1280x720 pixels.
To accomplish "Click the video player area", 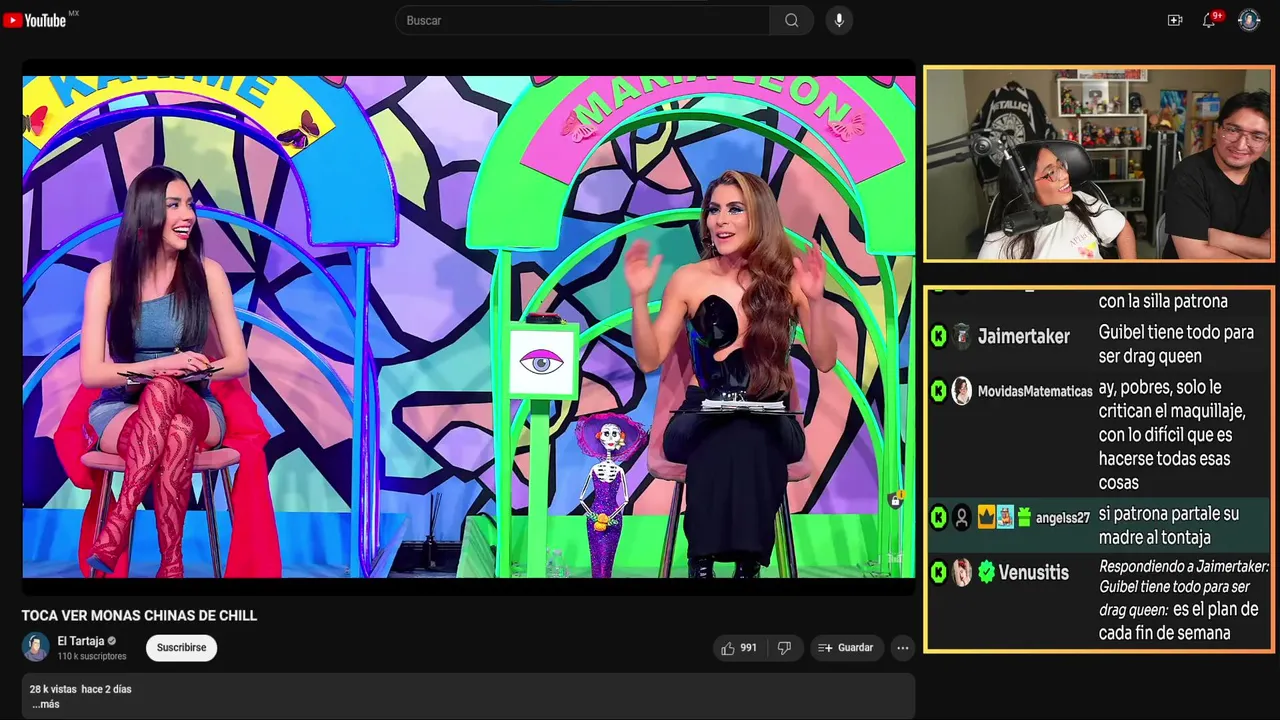I will [x=468, y=327].
